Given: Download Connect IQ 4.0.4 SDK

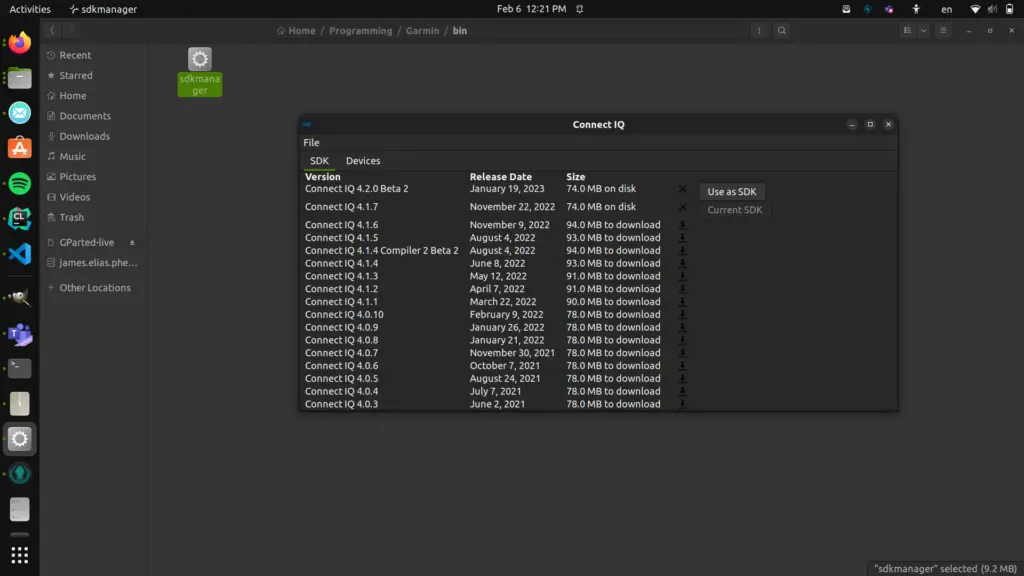Looking at the screenshot, I should pyautogui.click(x=682, y=391).
